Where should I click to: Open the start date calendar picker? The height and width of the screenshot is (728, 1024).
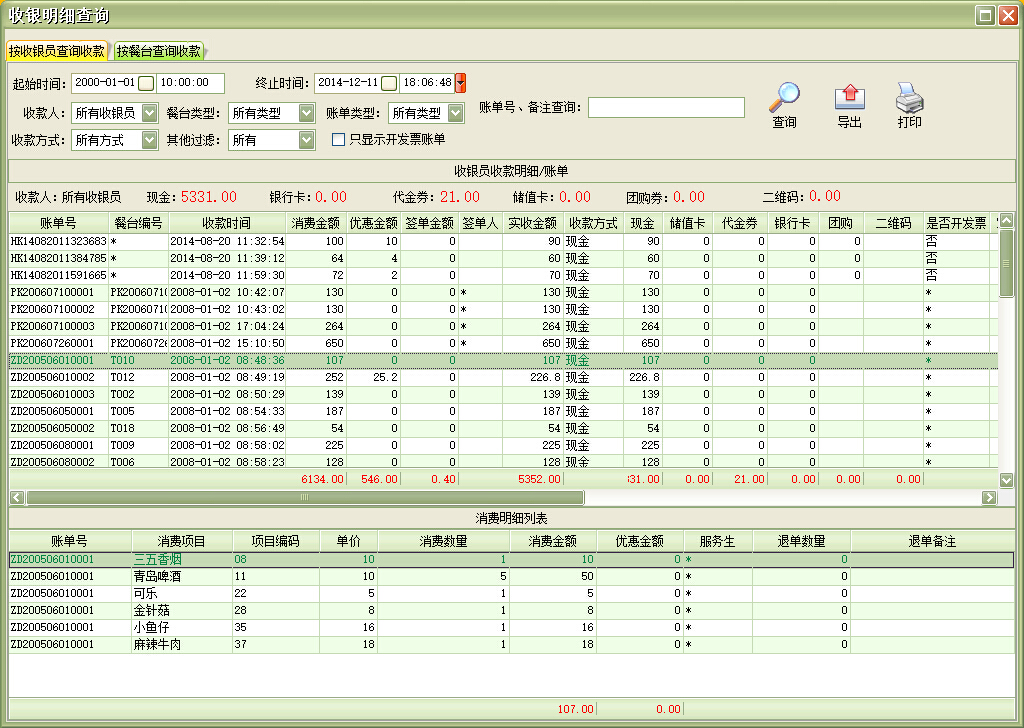coord(146,83)
